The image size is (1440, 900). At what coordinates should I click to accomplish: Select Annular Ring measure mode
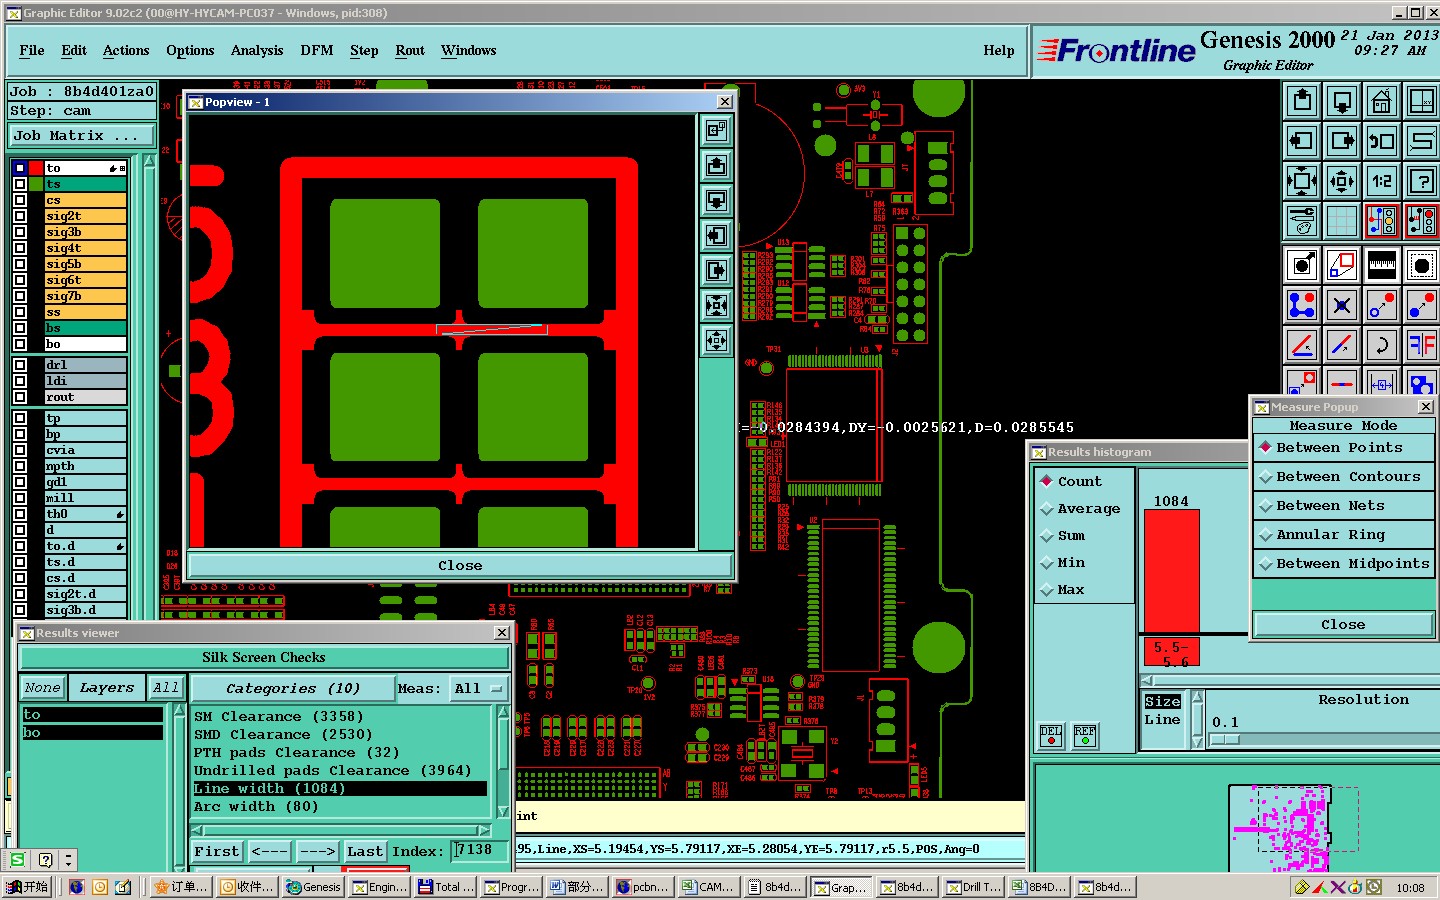[1343, 535]
